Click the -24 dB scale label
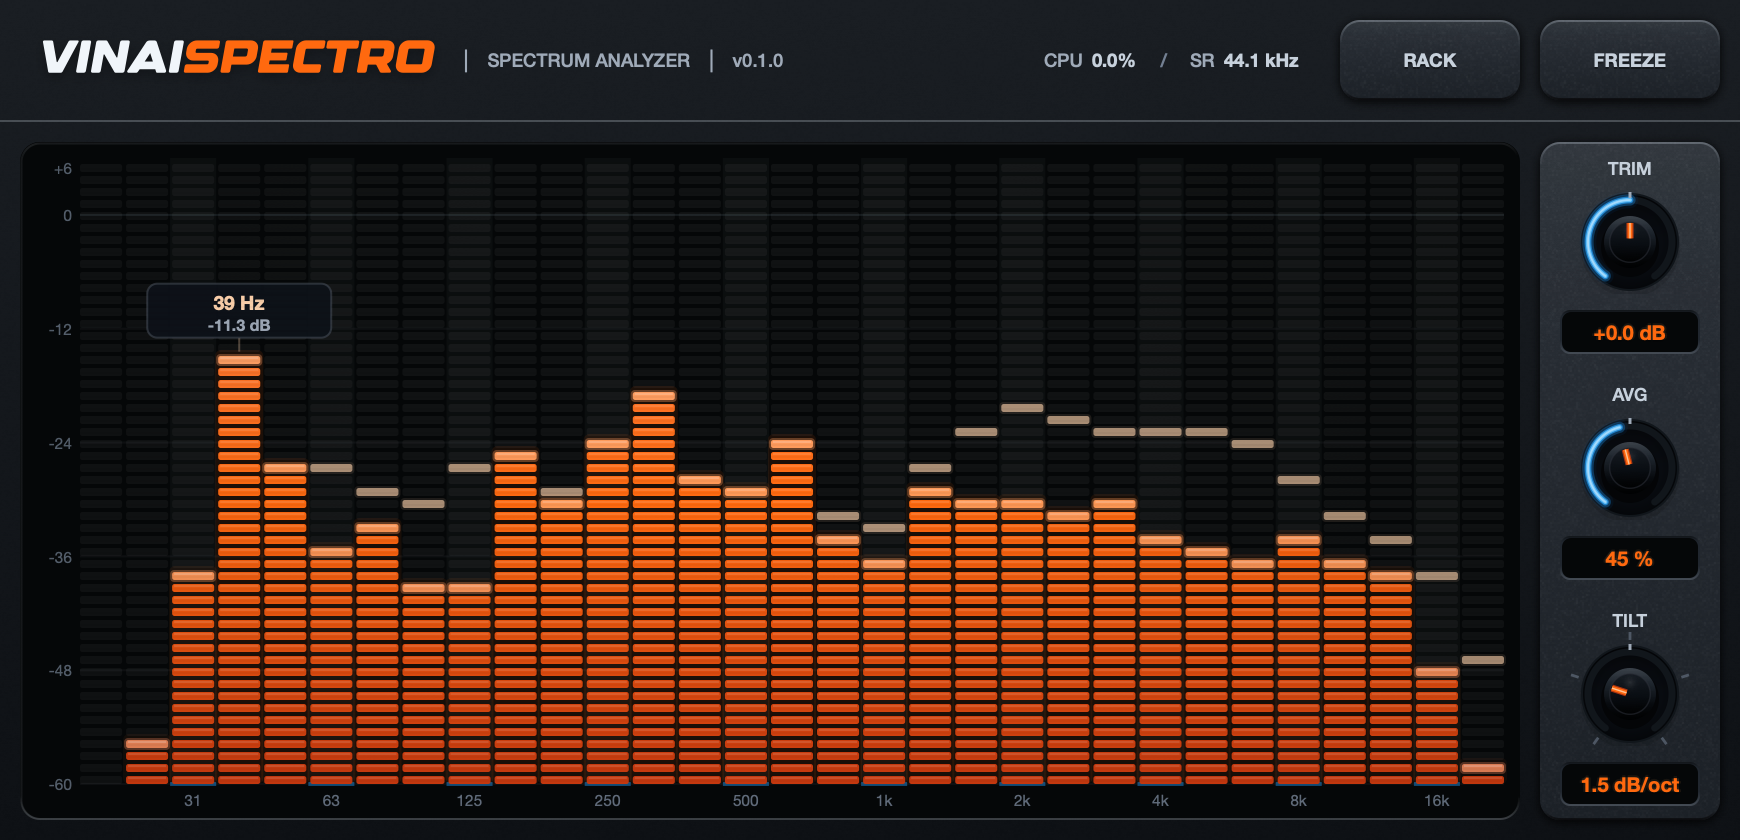Screen dimensions: 1740x840 point(61,444)
